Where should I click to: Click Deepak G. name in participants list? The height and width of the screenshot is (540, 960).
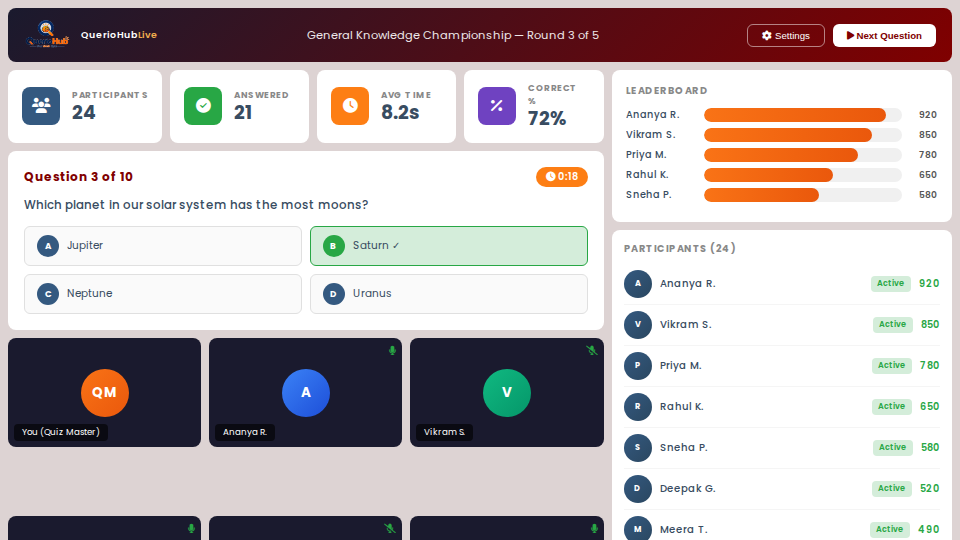coord(688,489)
